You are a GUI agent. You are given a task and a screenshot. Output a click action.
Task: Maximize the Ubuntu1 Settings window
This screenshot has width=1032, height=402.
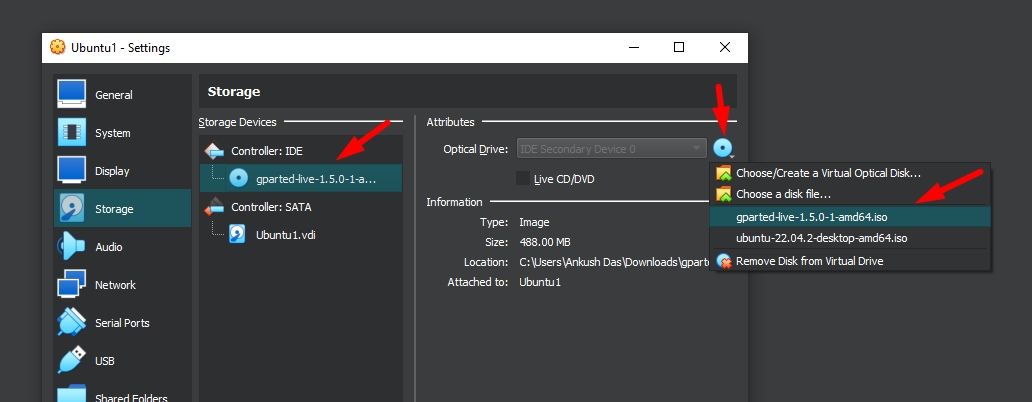(679, 47)
